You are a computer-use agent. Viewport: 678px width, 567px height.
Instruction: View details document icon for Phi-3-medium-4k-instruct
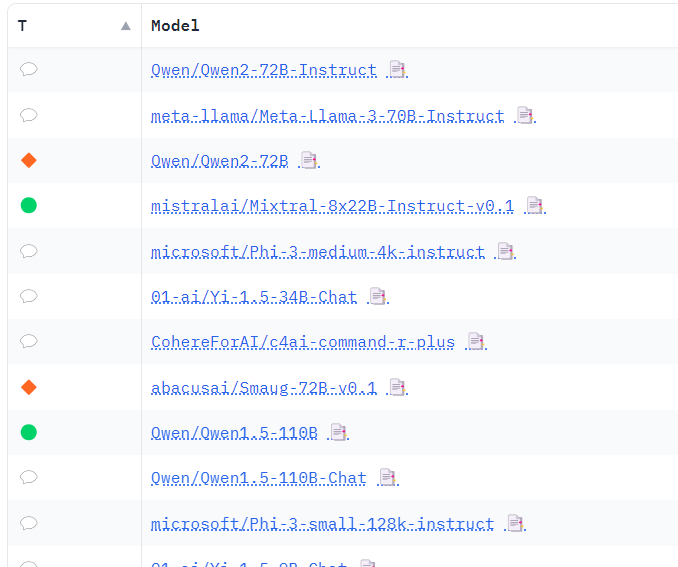(505, 251)
